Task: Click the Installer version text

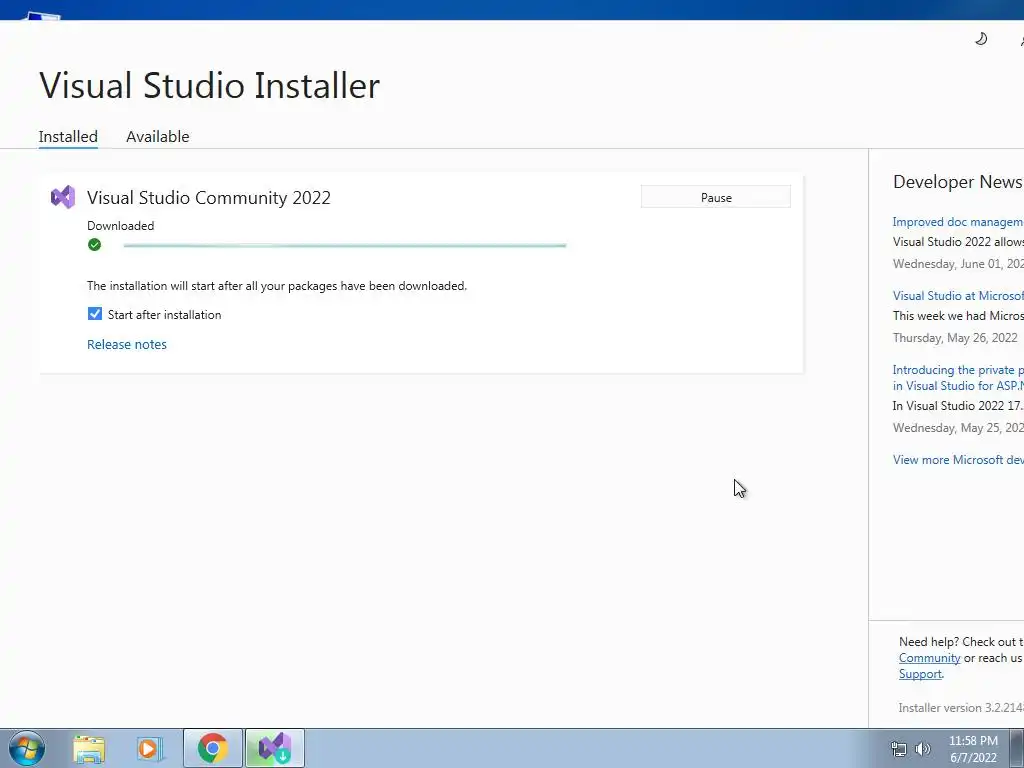Action: [x=961, y=708]
